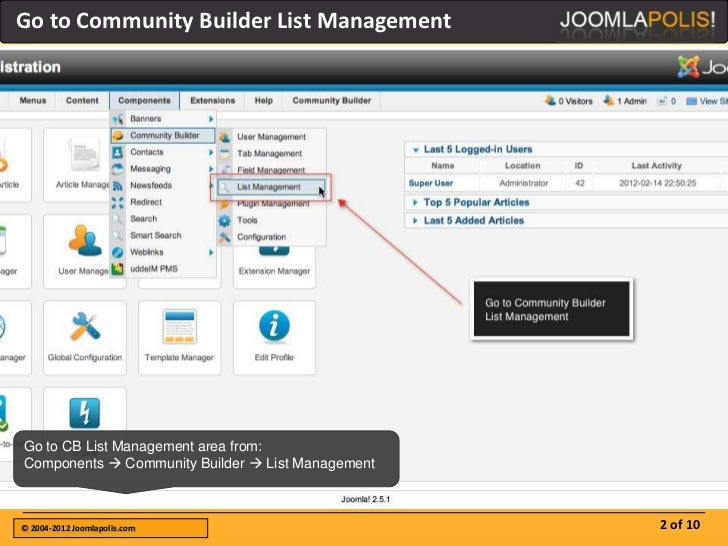728x546 pixels.
Task: Open the Super User link
Action: [431, 183]
